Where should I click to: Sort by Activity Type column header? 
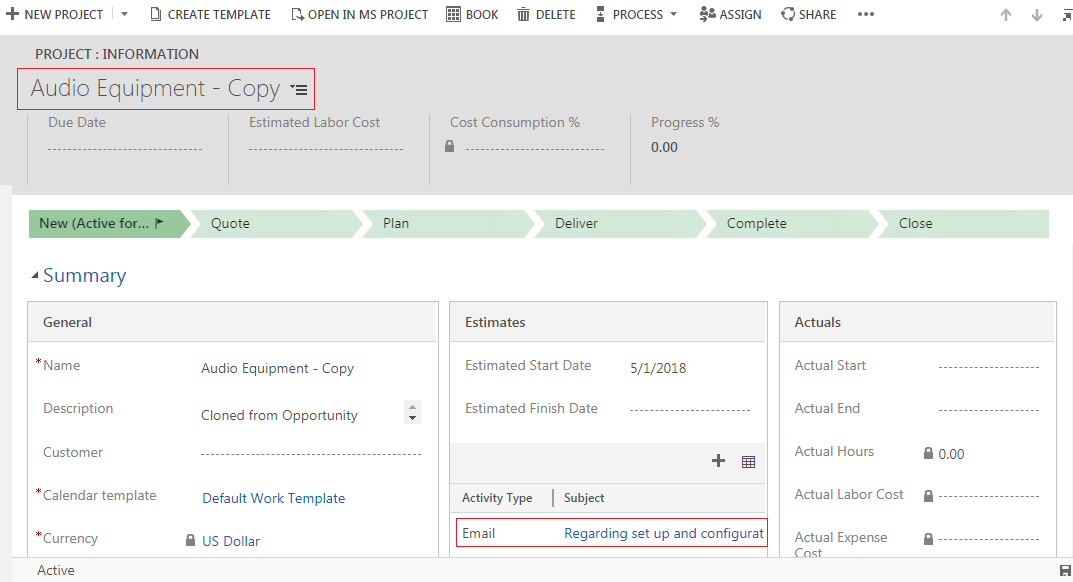[497, 498]
